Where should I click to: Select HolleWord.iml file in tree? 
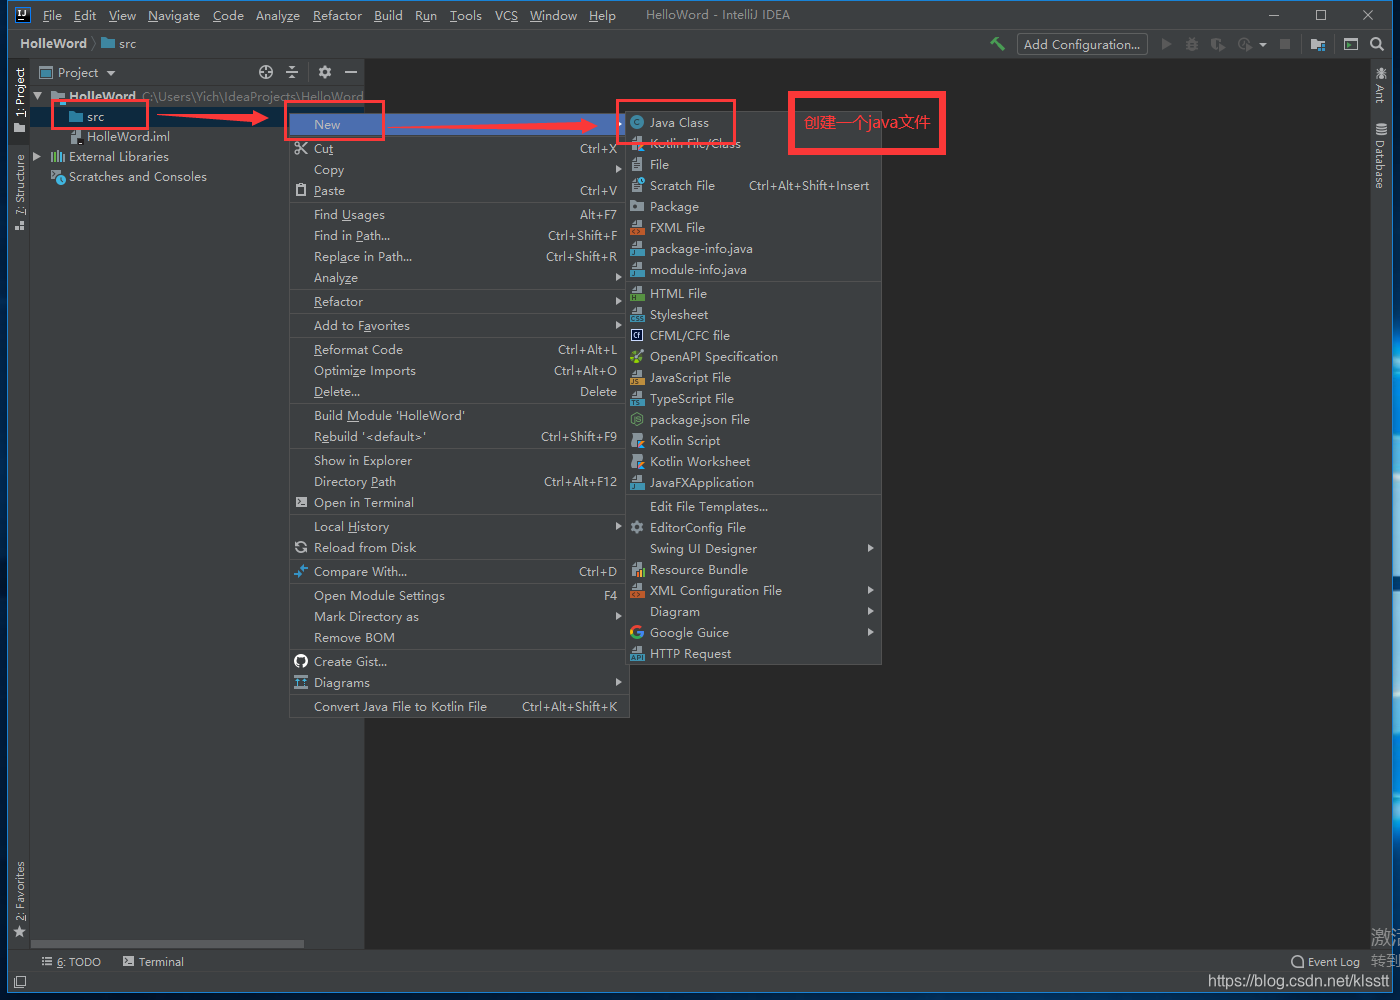[128, 137]
